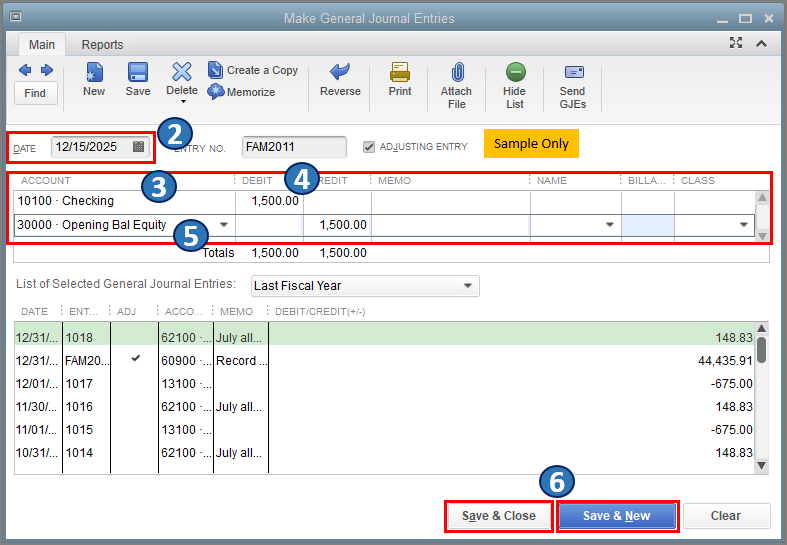Click the Find button
Screen dimensions: 787x545
[x=35, y=93]
